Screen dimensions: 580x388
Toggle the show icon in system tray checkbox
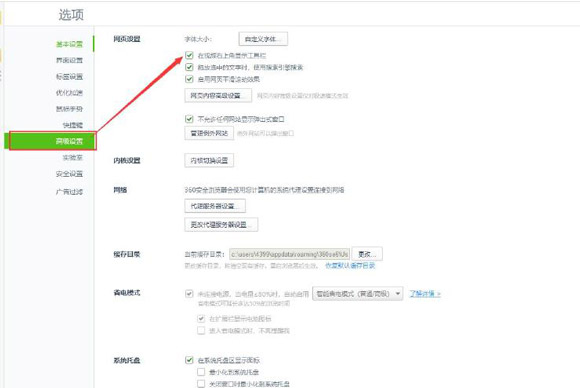point(189,360)
